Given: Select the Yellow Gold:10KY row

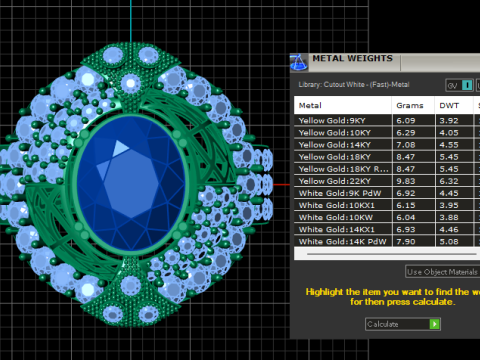Looking at the screenshot, I should click(387, 132).
